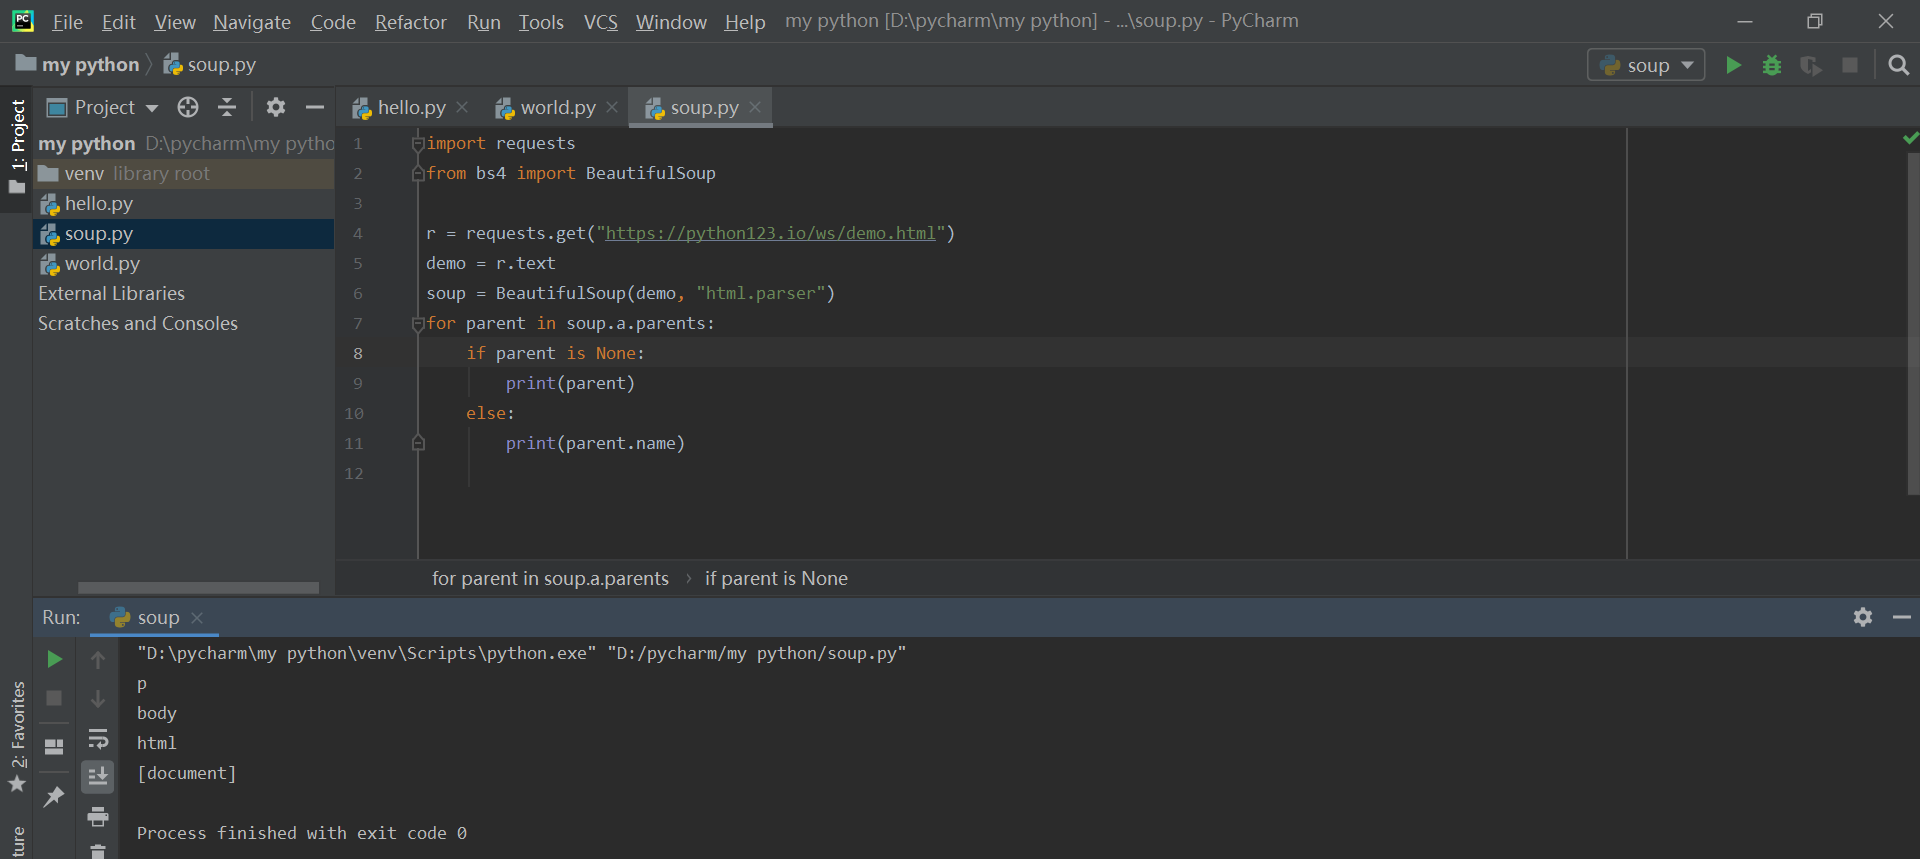Screen dimensions: 1920x859
Task: Open Search Everywhere magnifier
Action: (x=1898, y=65)
